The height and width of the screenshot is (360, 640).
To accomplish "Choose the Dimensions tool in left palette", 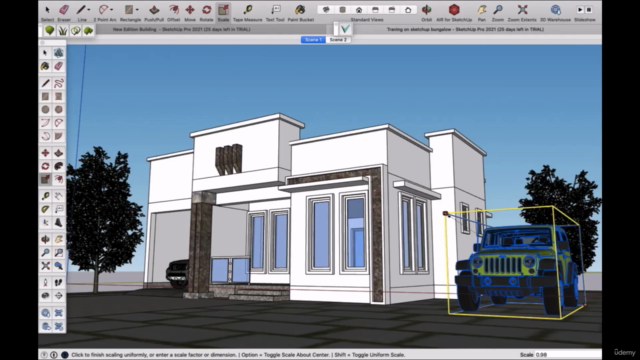I will [59, 196].
